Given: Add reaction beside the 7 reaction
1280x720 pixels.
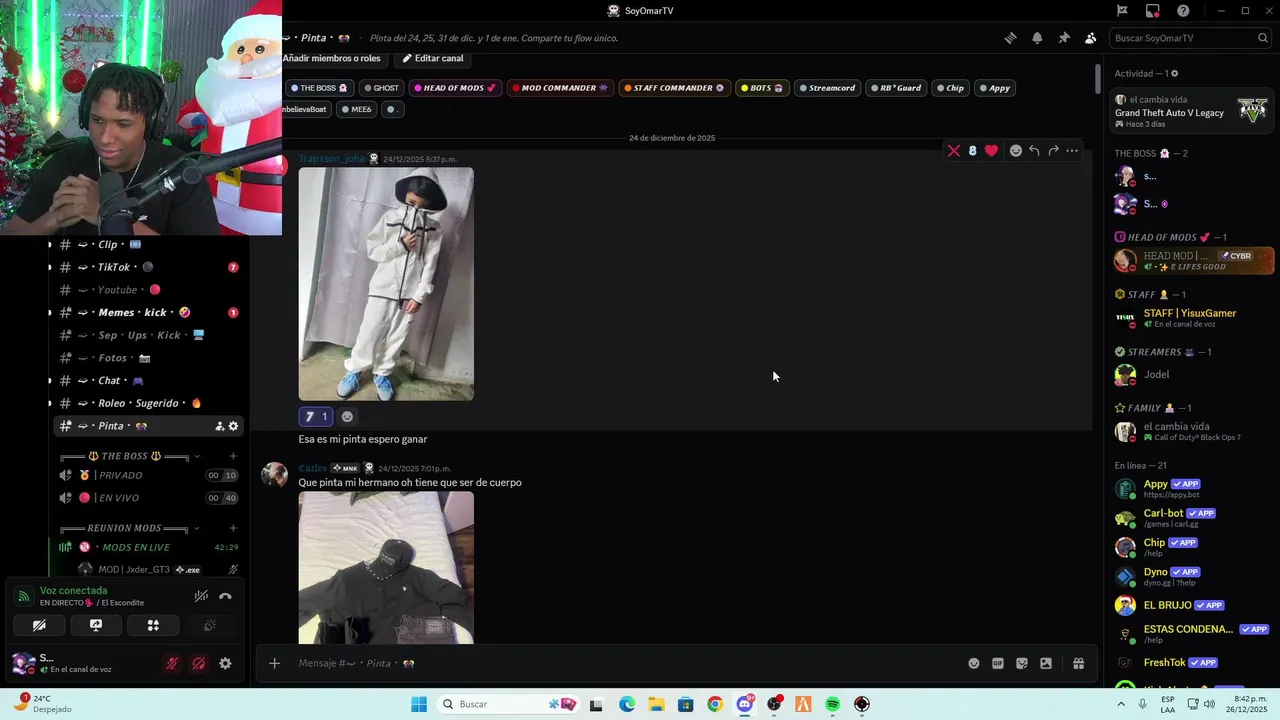Looking at the screenshot, I should [x=347, y=416].
